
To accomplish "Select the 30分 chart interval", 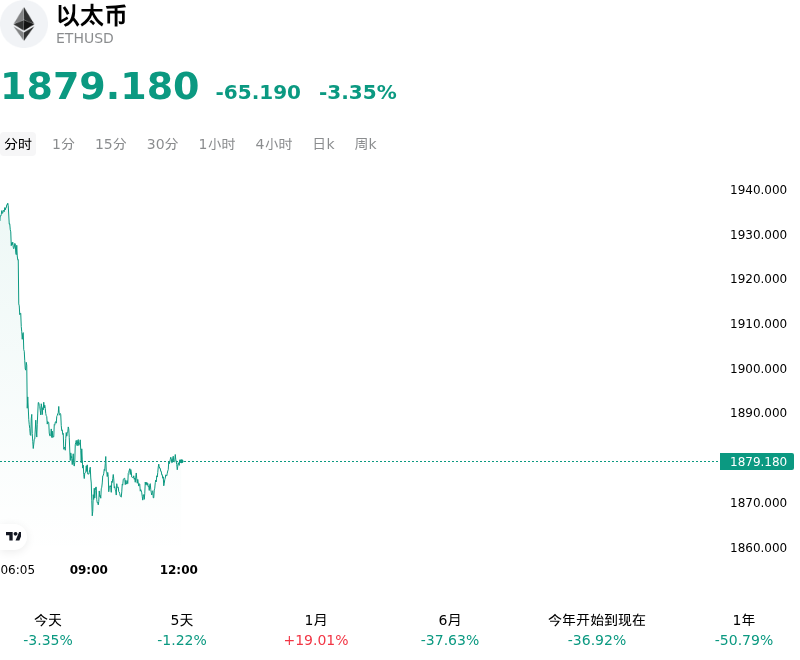I will coord(162,144).
